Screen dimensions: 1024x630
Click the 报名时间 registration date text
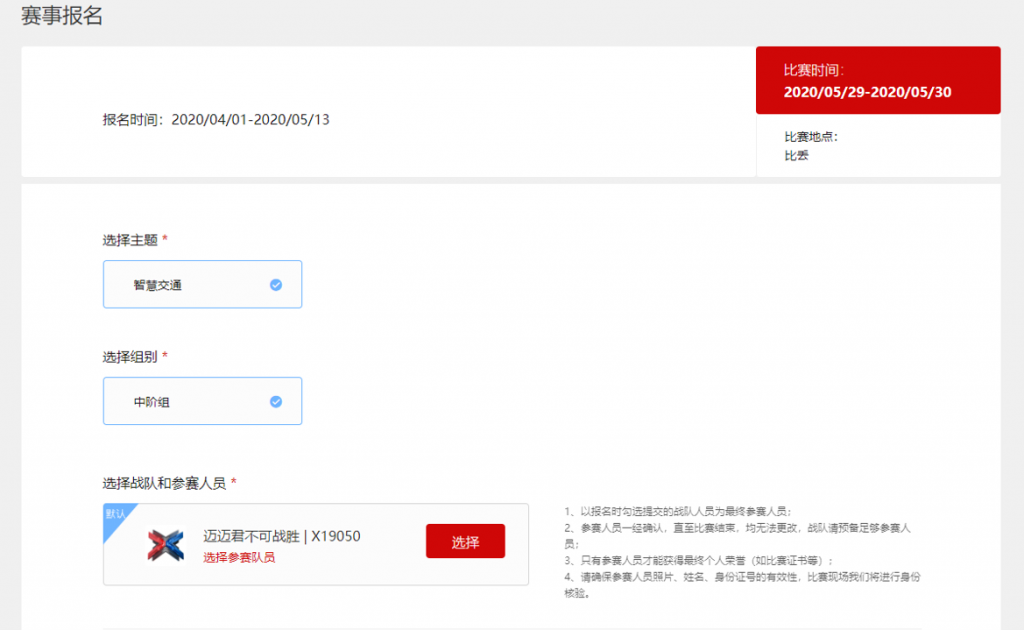point(216,120)
